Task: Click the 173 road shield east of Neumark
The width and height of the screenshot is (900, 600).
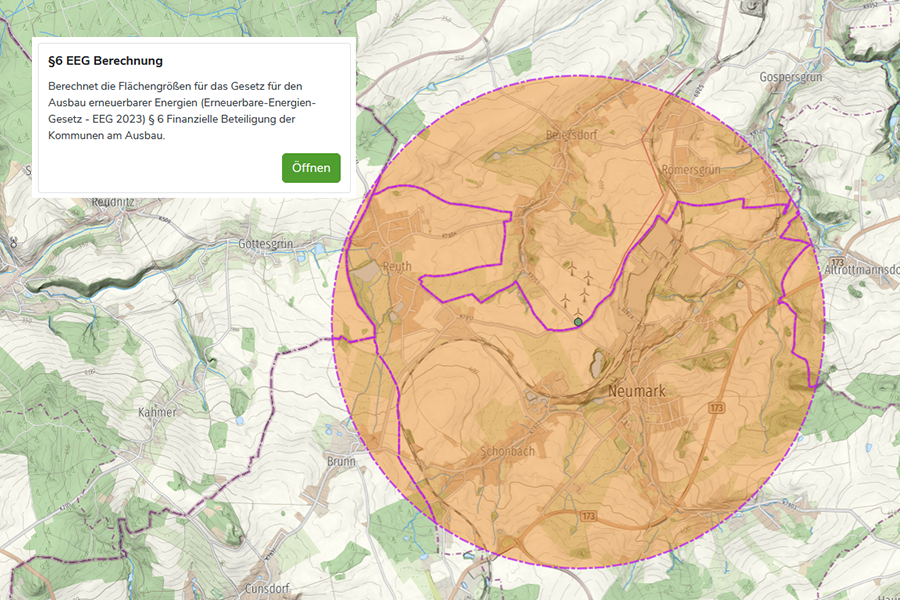Action: tap(716, 408)
